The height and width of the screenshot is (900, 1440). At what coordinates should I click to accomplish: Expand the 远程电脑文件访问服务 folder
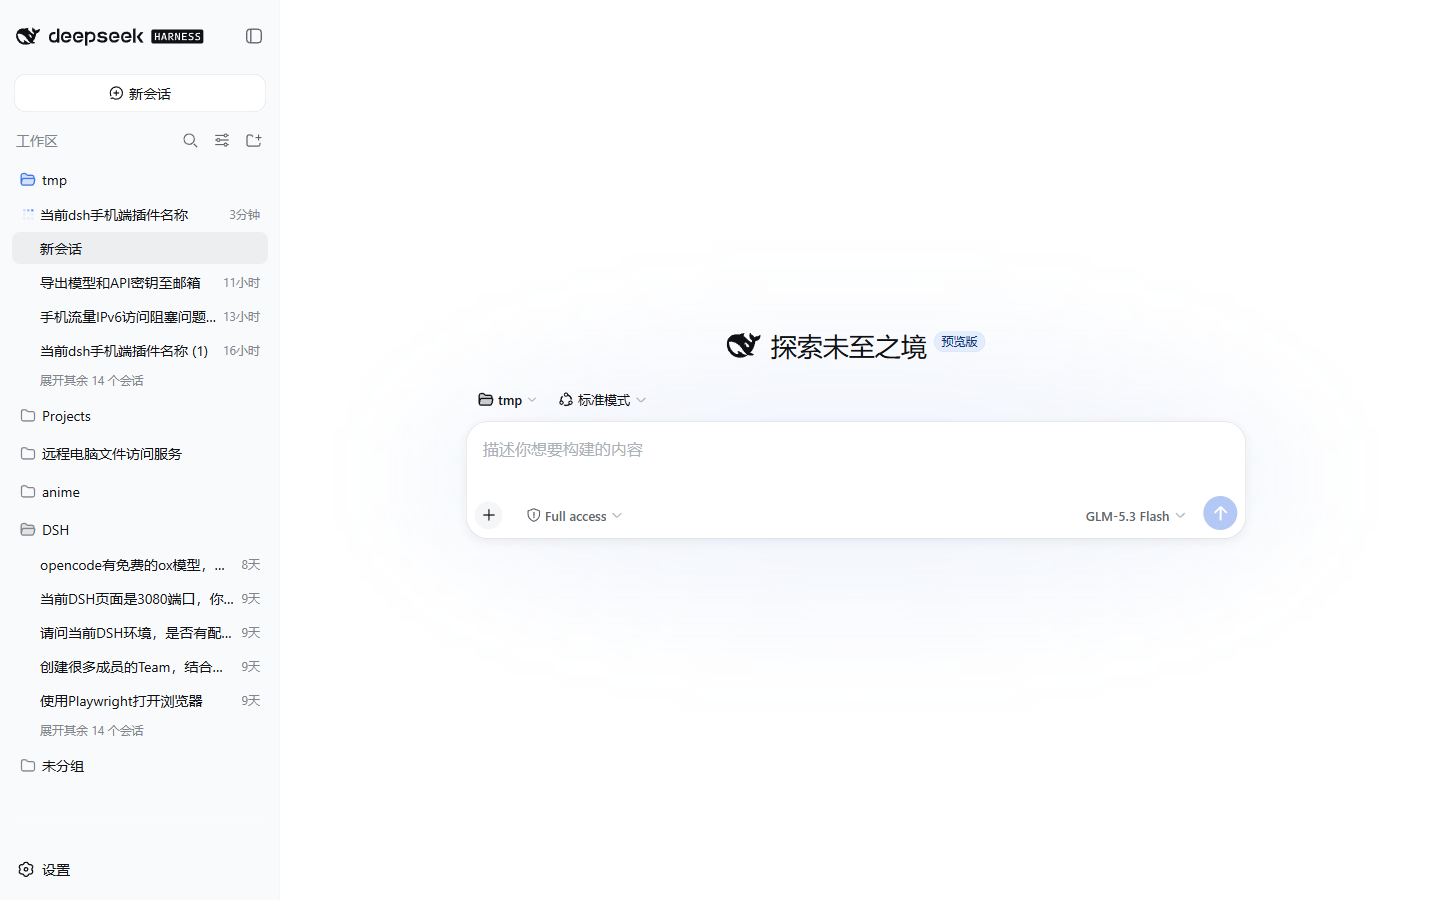click(x=140, y=454)
